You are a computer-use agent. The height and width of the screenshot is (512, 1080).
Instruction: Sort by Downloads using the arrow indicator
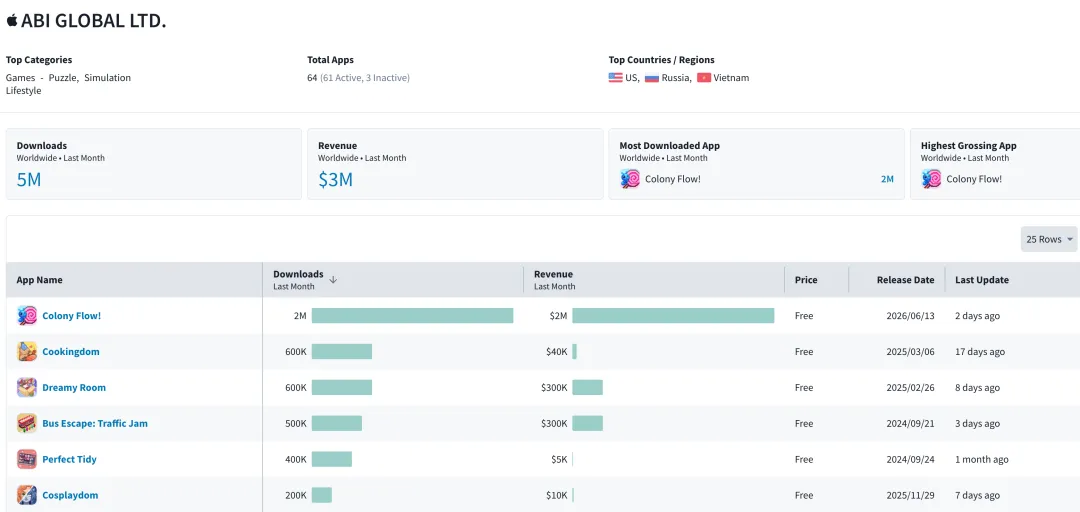333,280
